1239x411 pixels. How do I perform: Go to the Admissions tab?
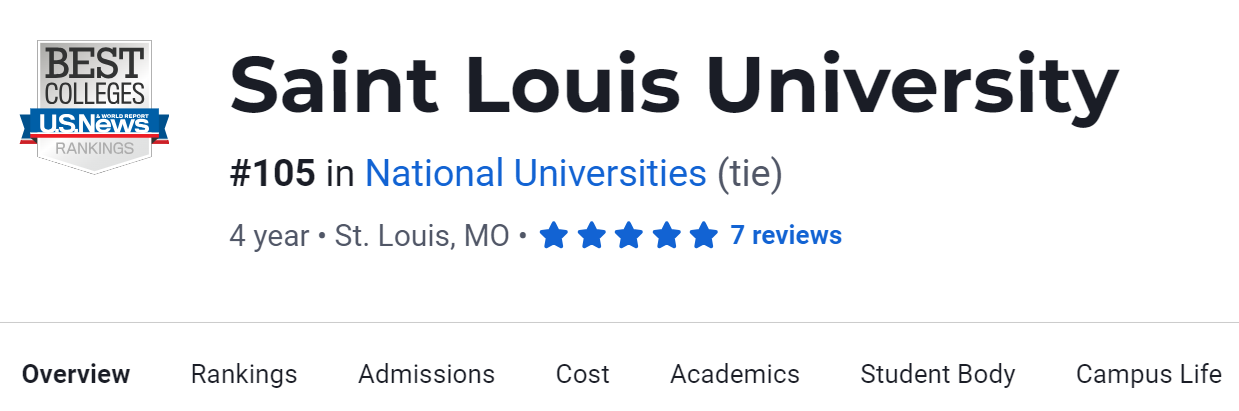click(x=426, y=374)
